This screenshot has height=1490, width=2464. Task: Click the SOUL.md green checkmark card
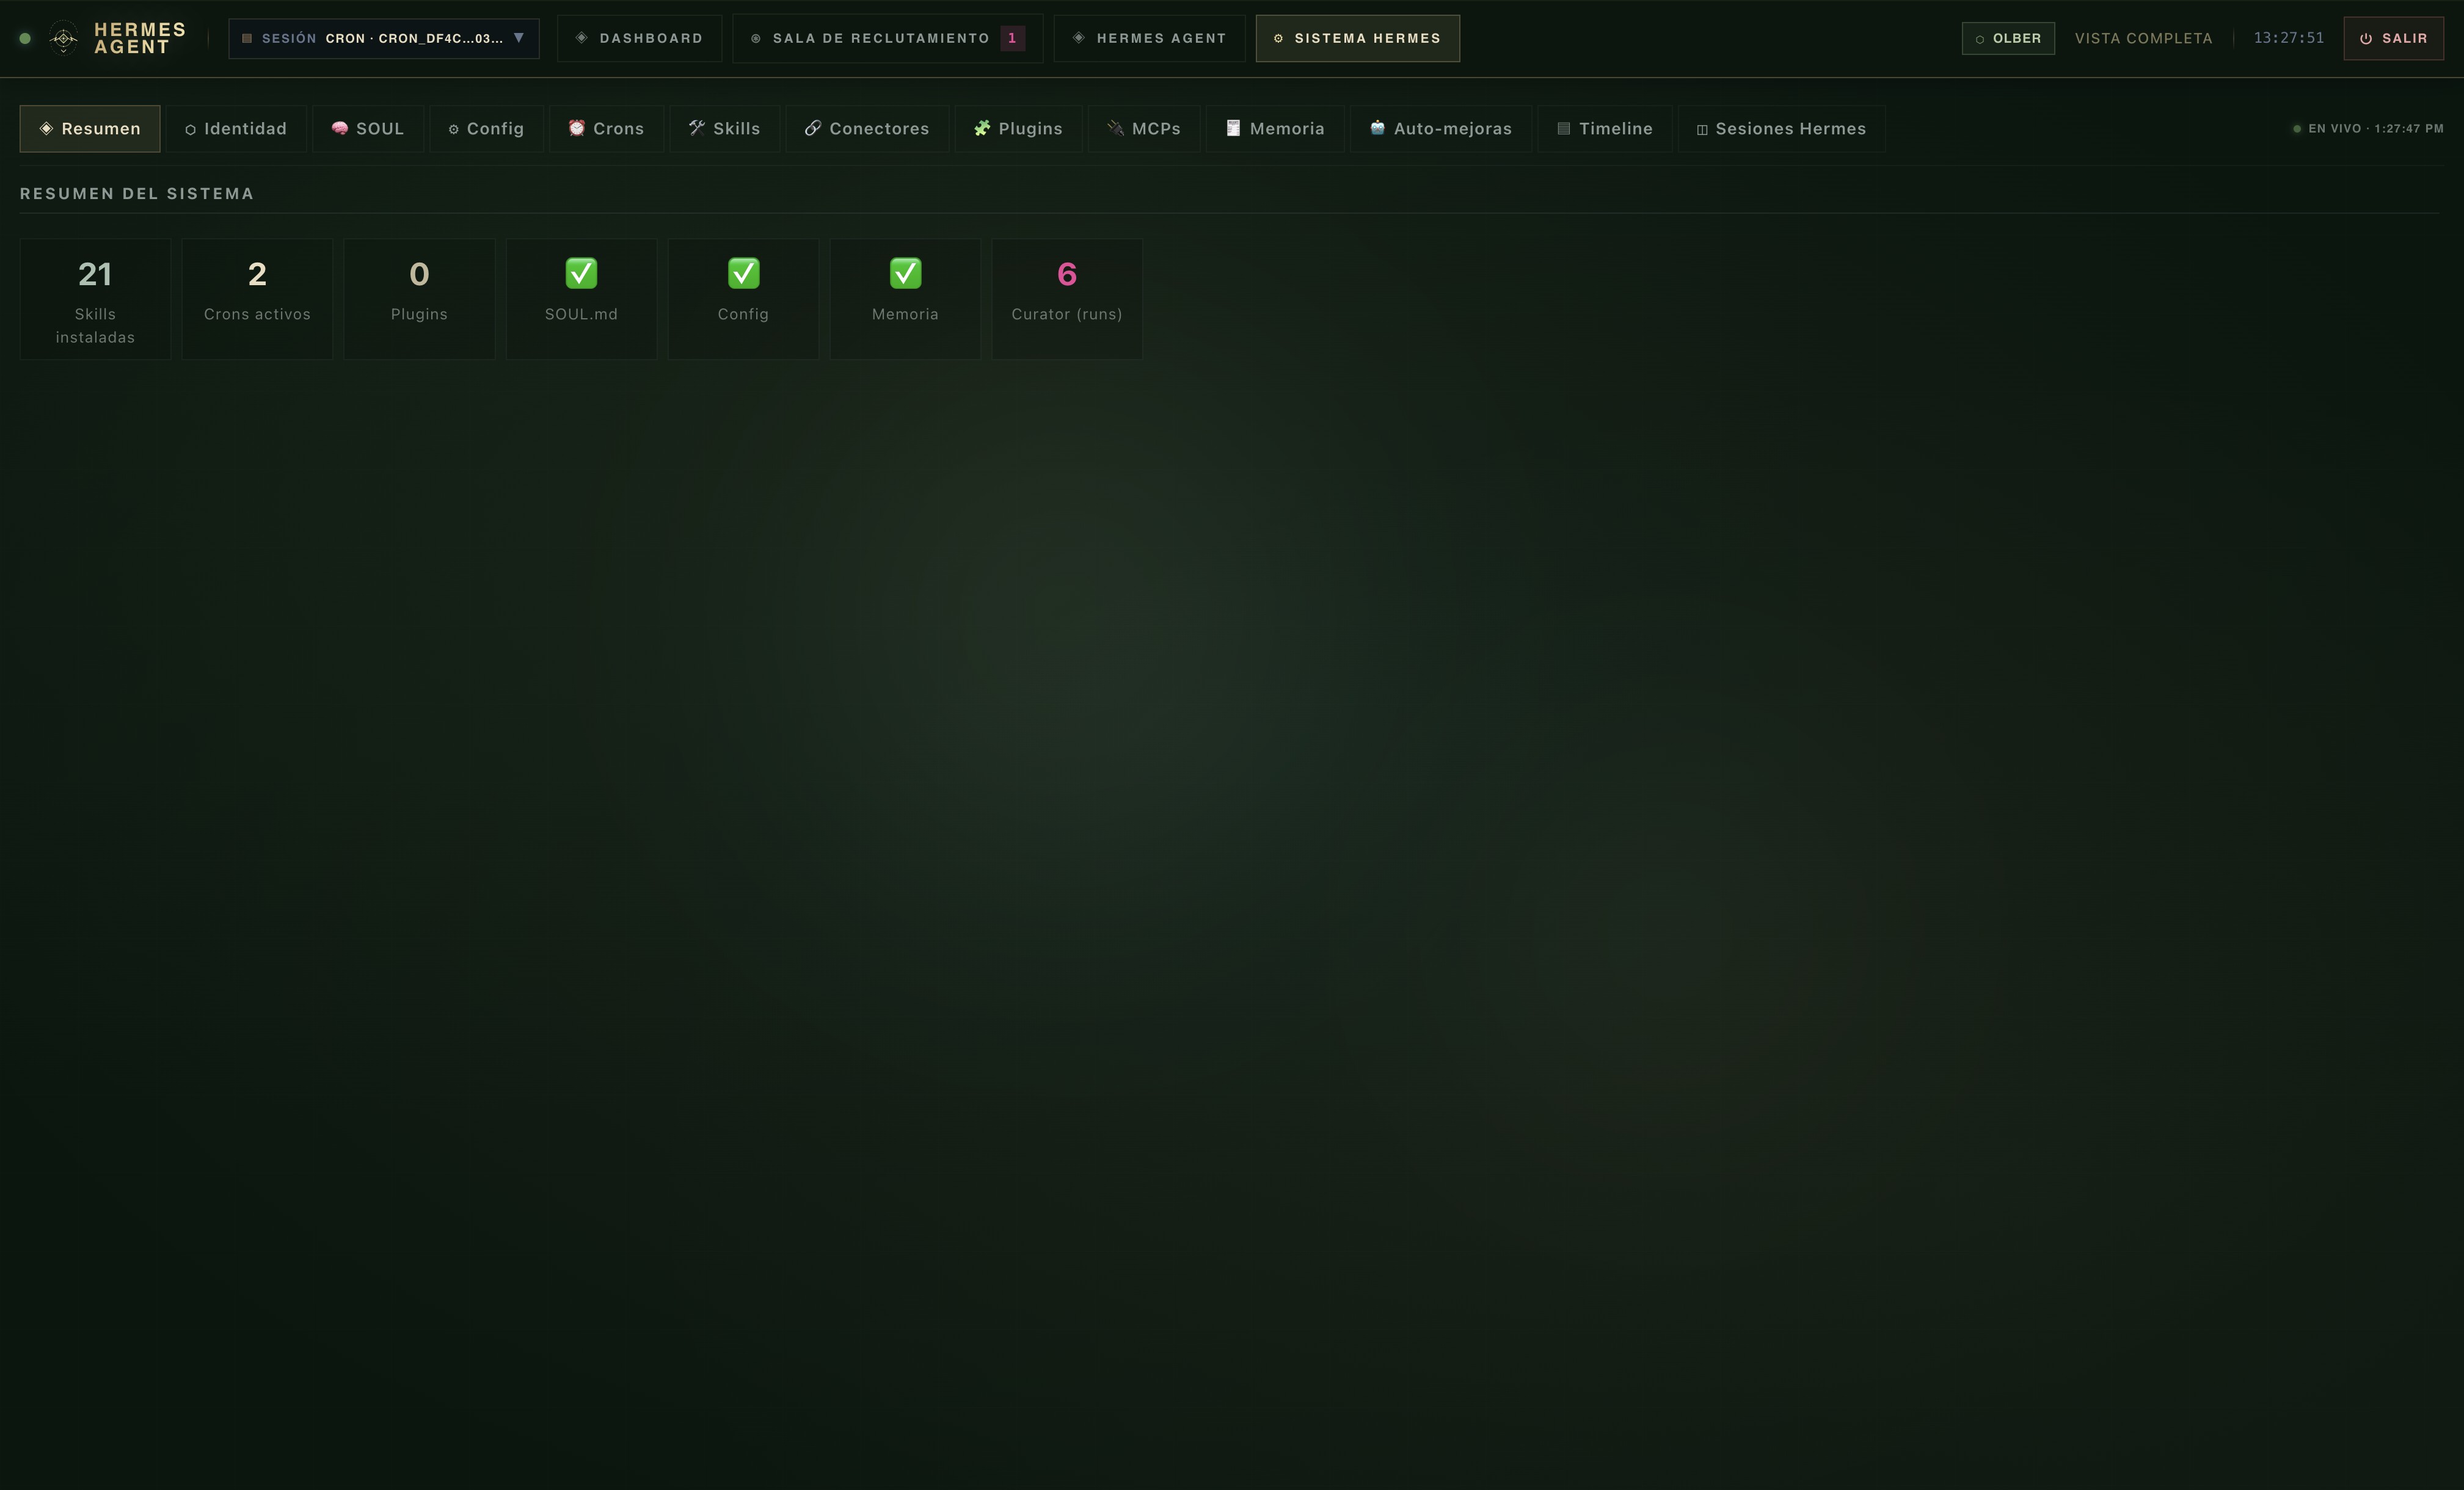point(581,298)
